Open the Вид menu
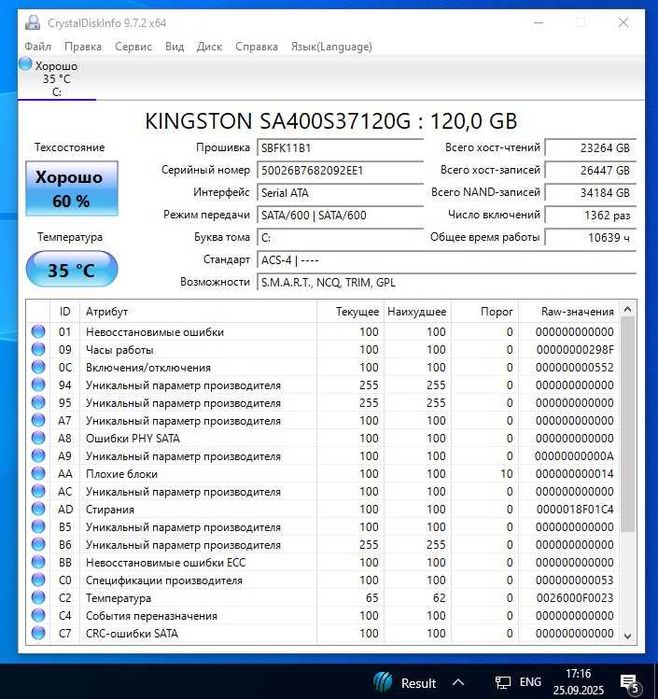The width and height of the screenshot is (658, 699). [x=174, y=46]
